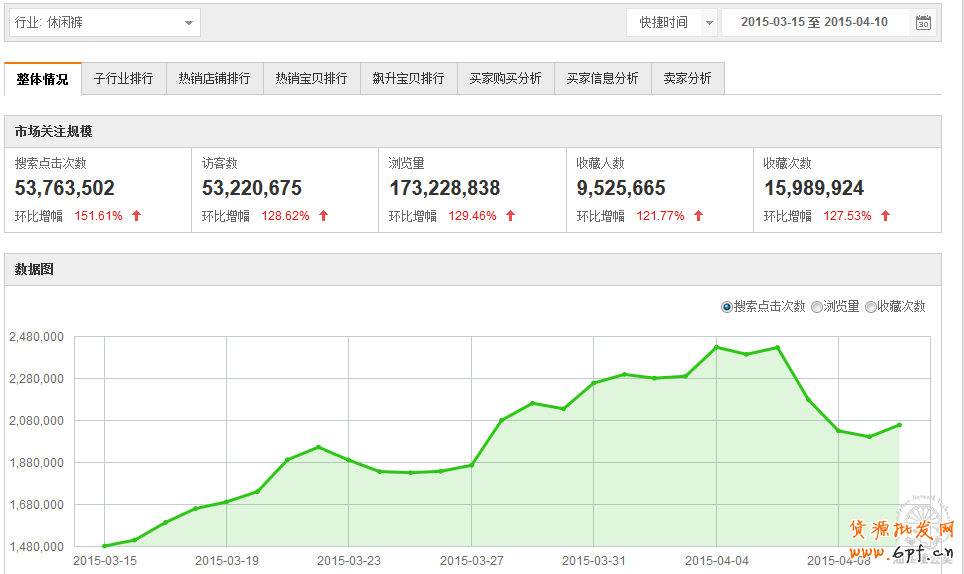Image resolution: width=964 pixels, height=574 pixels.
Task: Click the date range input field
Action: [x=814, y=23]
